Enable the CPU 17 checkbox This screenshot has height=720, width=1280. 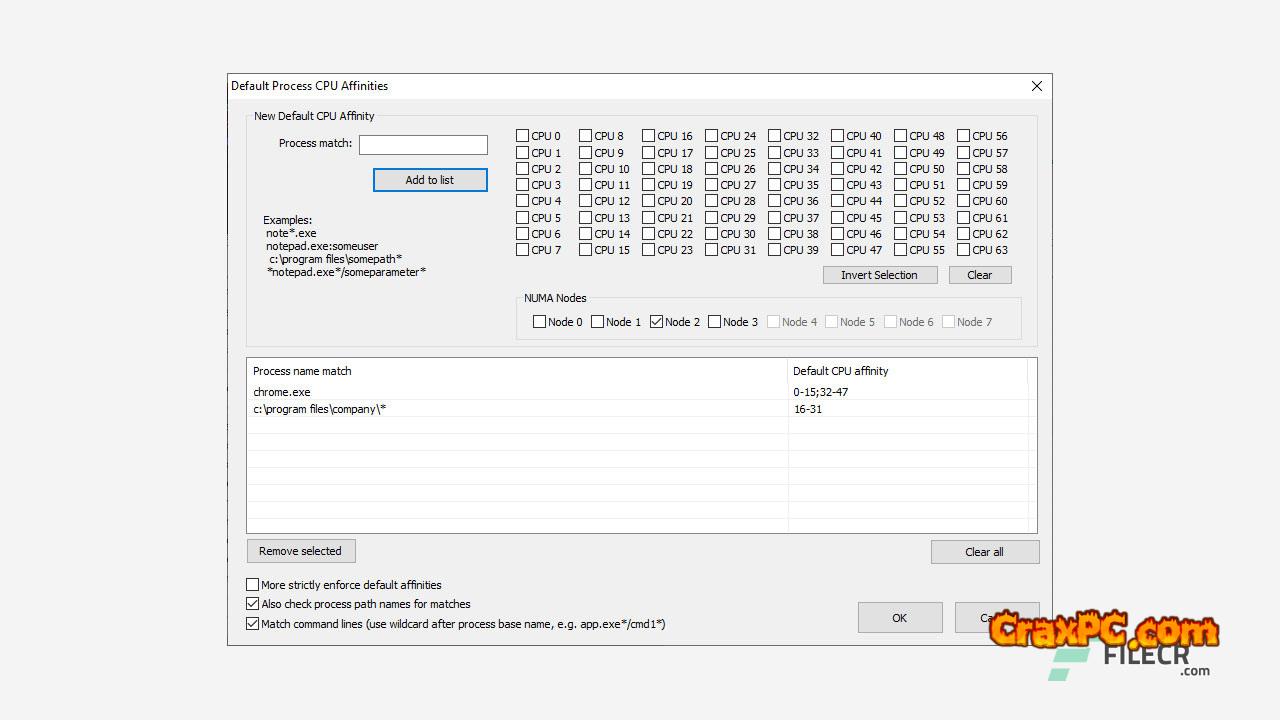coord(648,153)
